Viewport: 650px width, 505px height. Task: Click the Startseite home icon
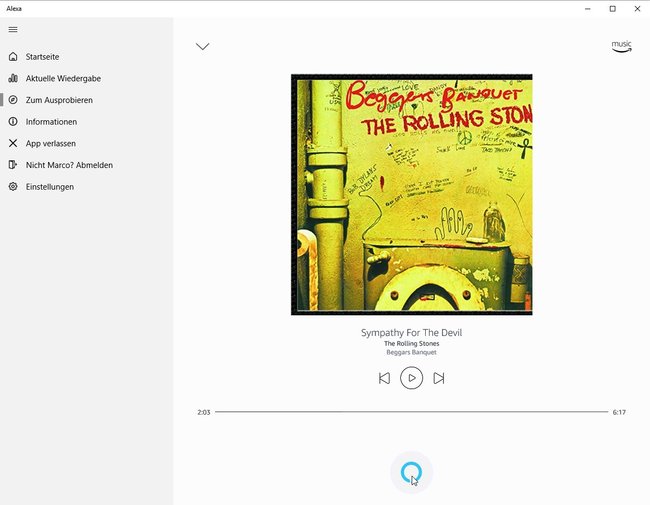(x=13, y=57)
